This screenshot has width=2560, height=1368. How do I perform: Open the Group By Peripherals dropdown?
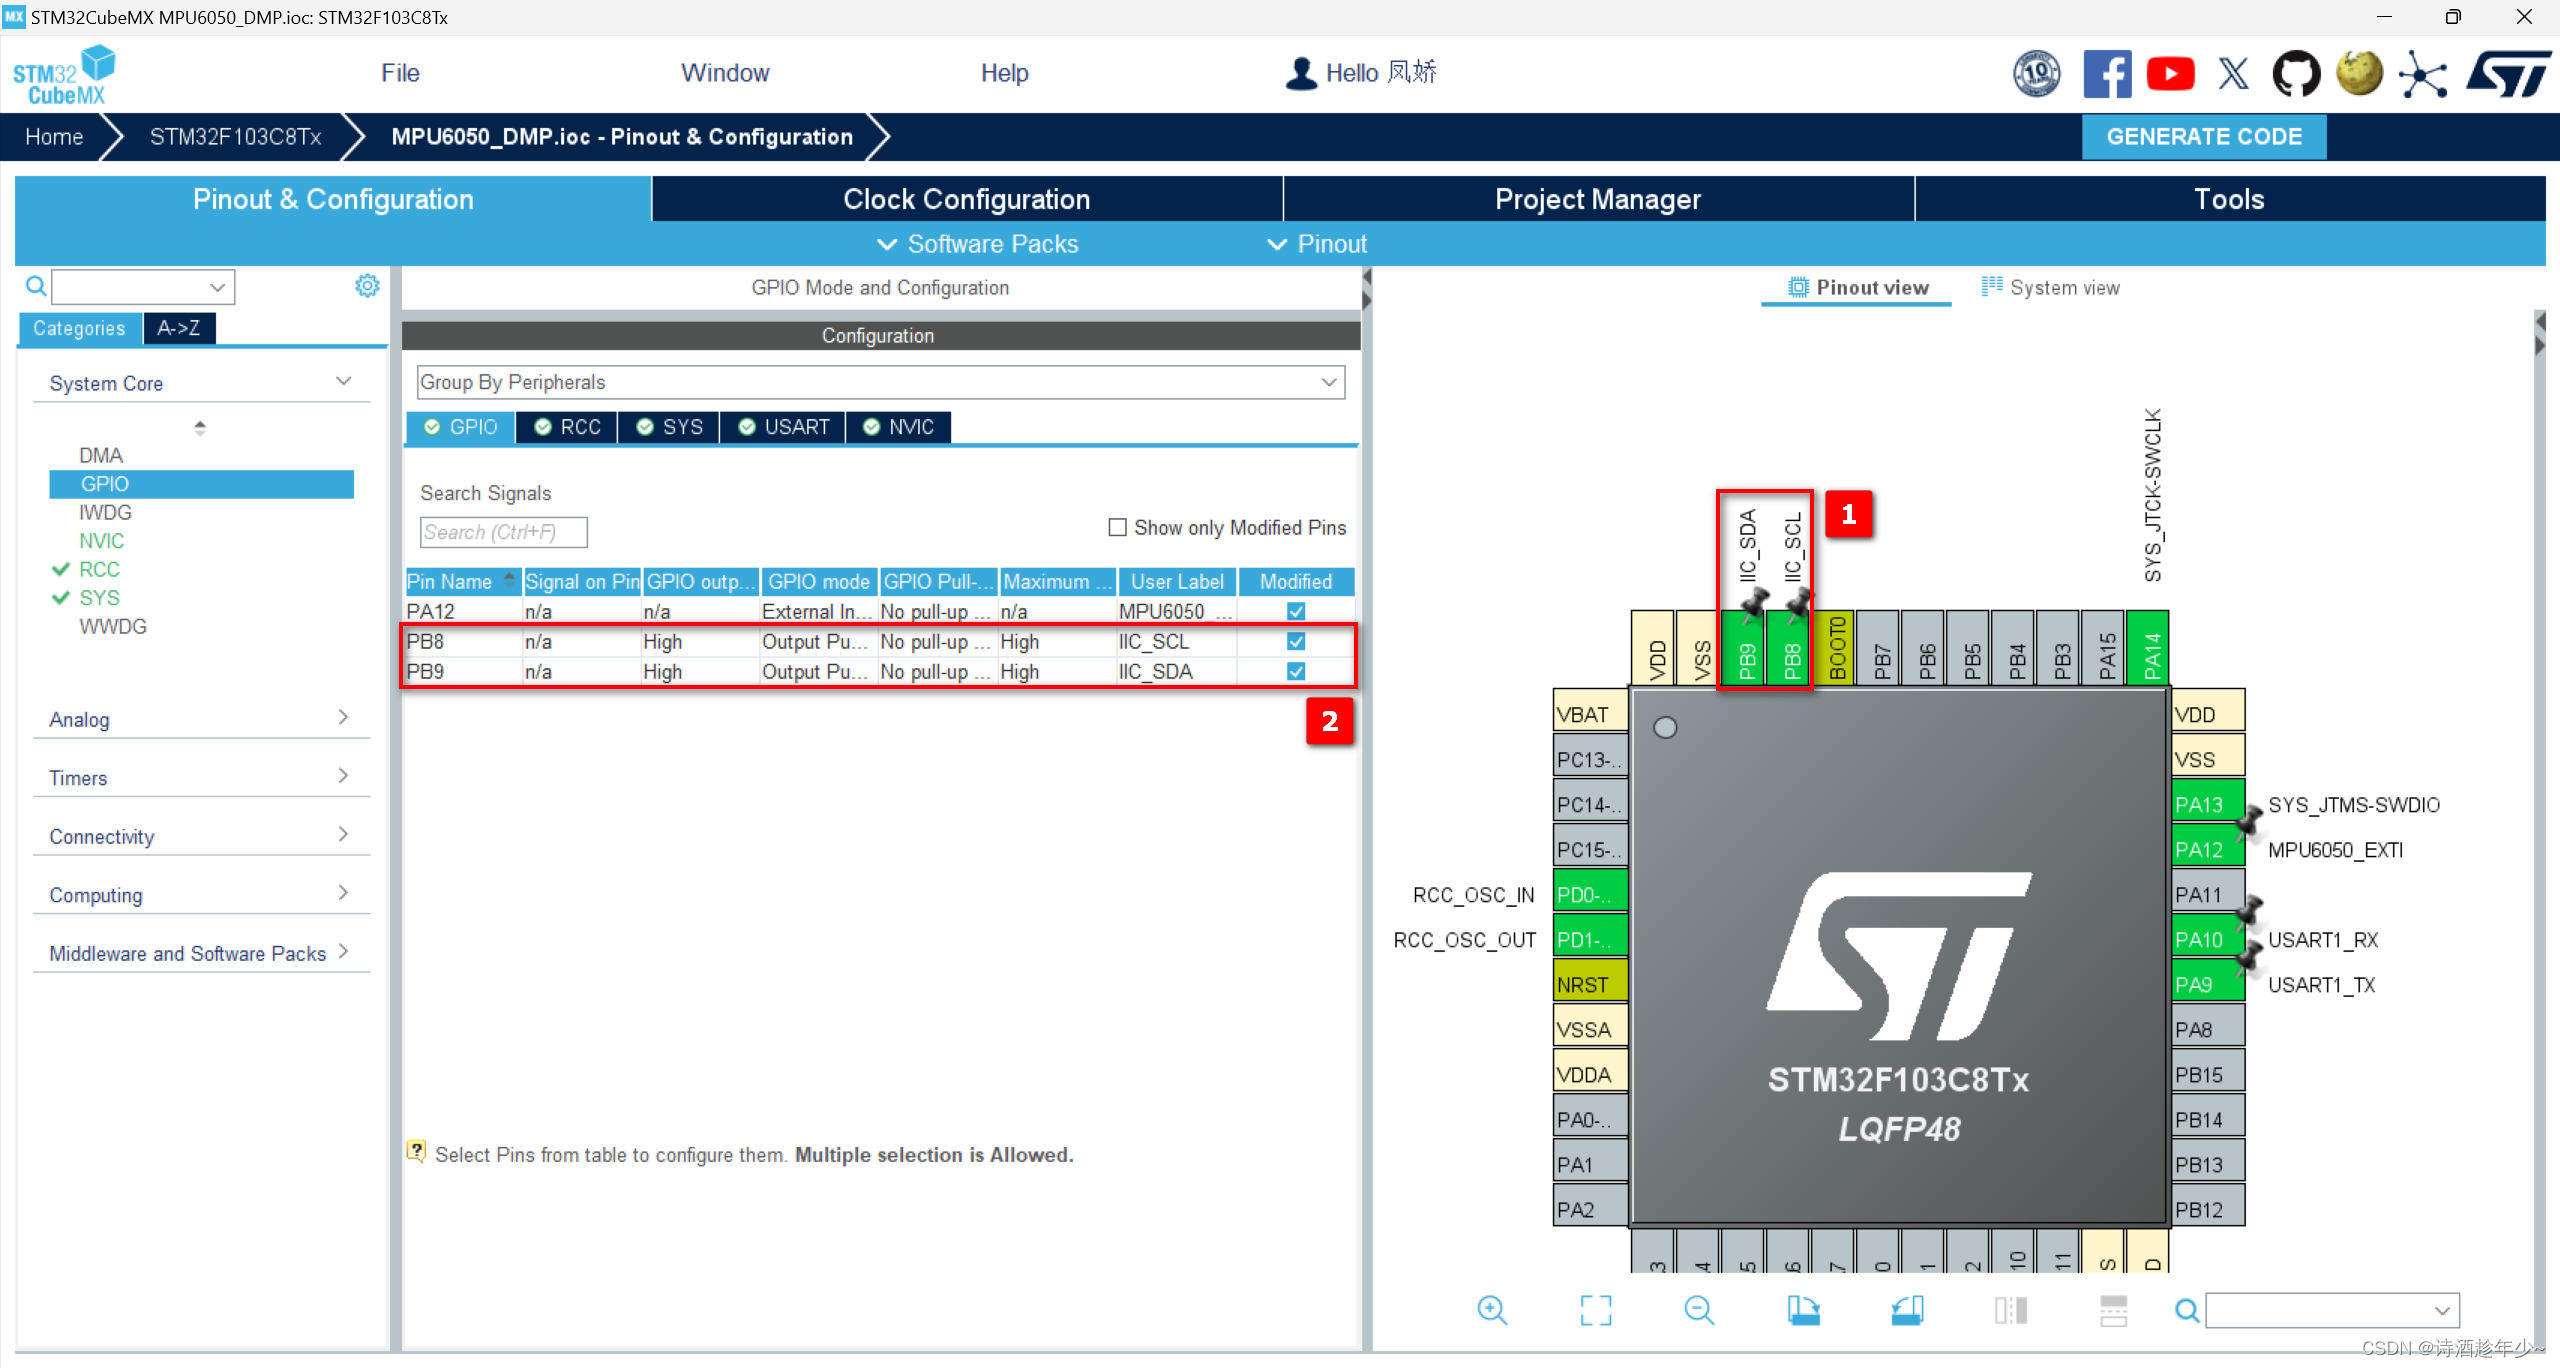click(1329, 382)
